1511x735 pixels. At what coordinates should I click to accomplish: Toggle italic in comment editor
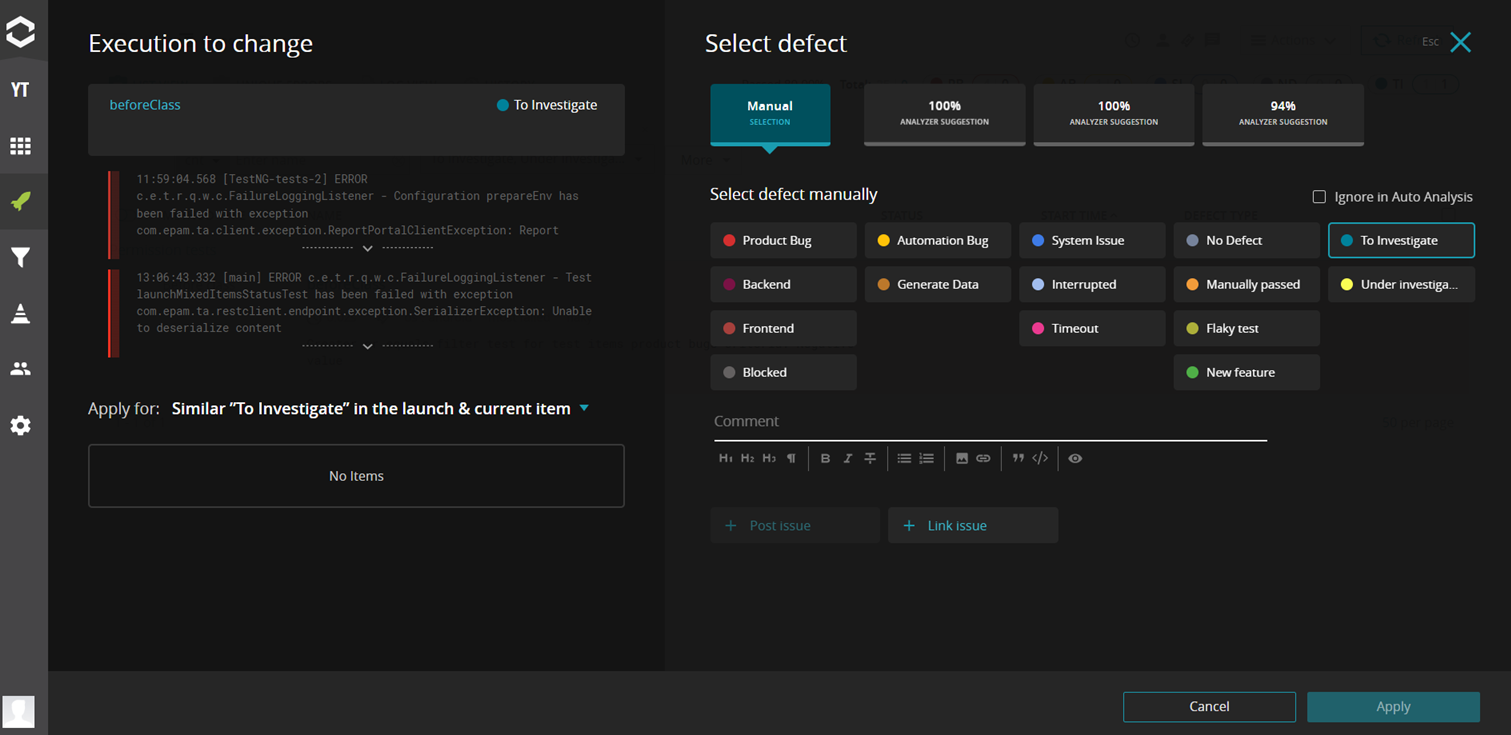coord(847,458)
